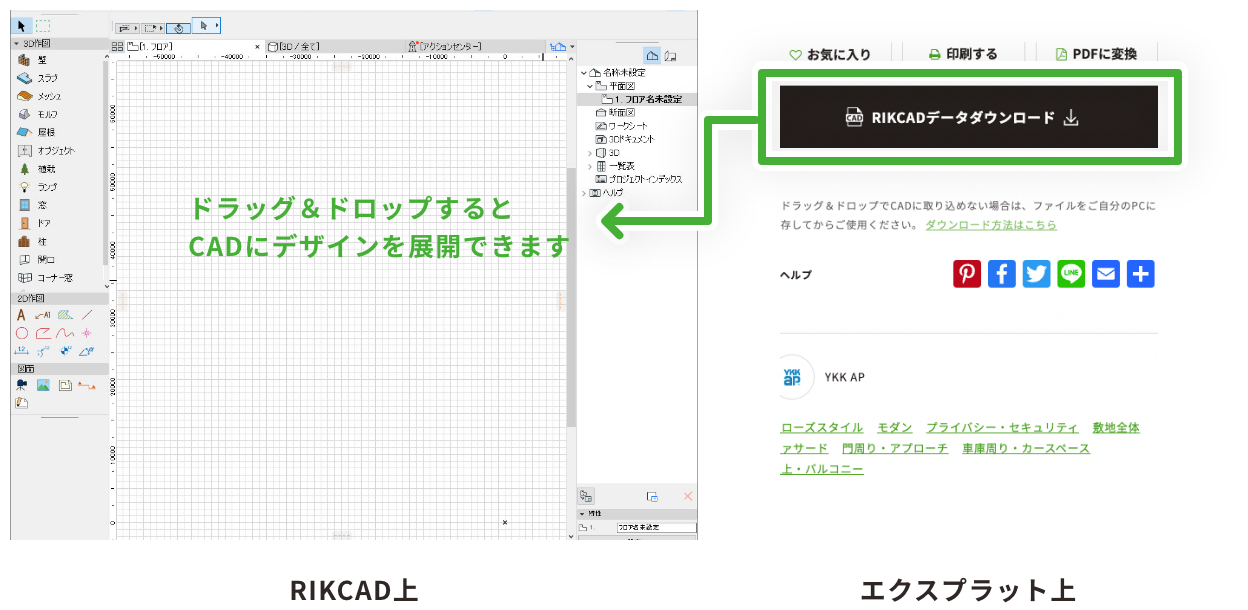Select the arrow selection tool in RIKCAD toolbox
Viewport: 1248px width, 610px height.
23,26
